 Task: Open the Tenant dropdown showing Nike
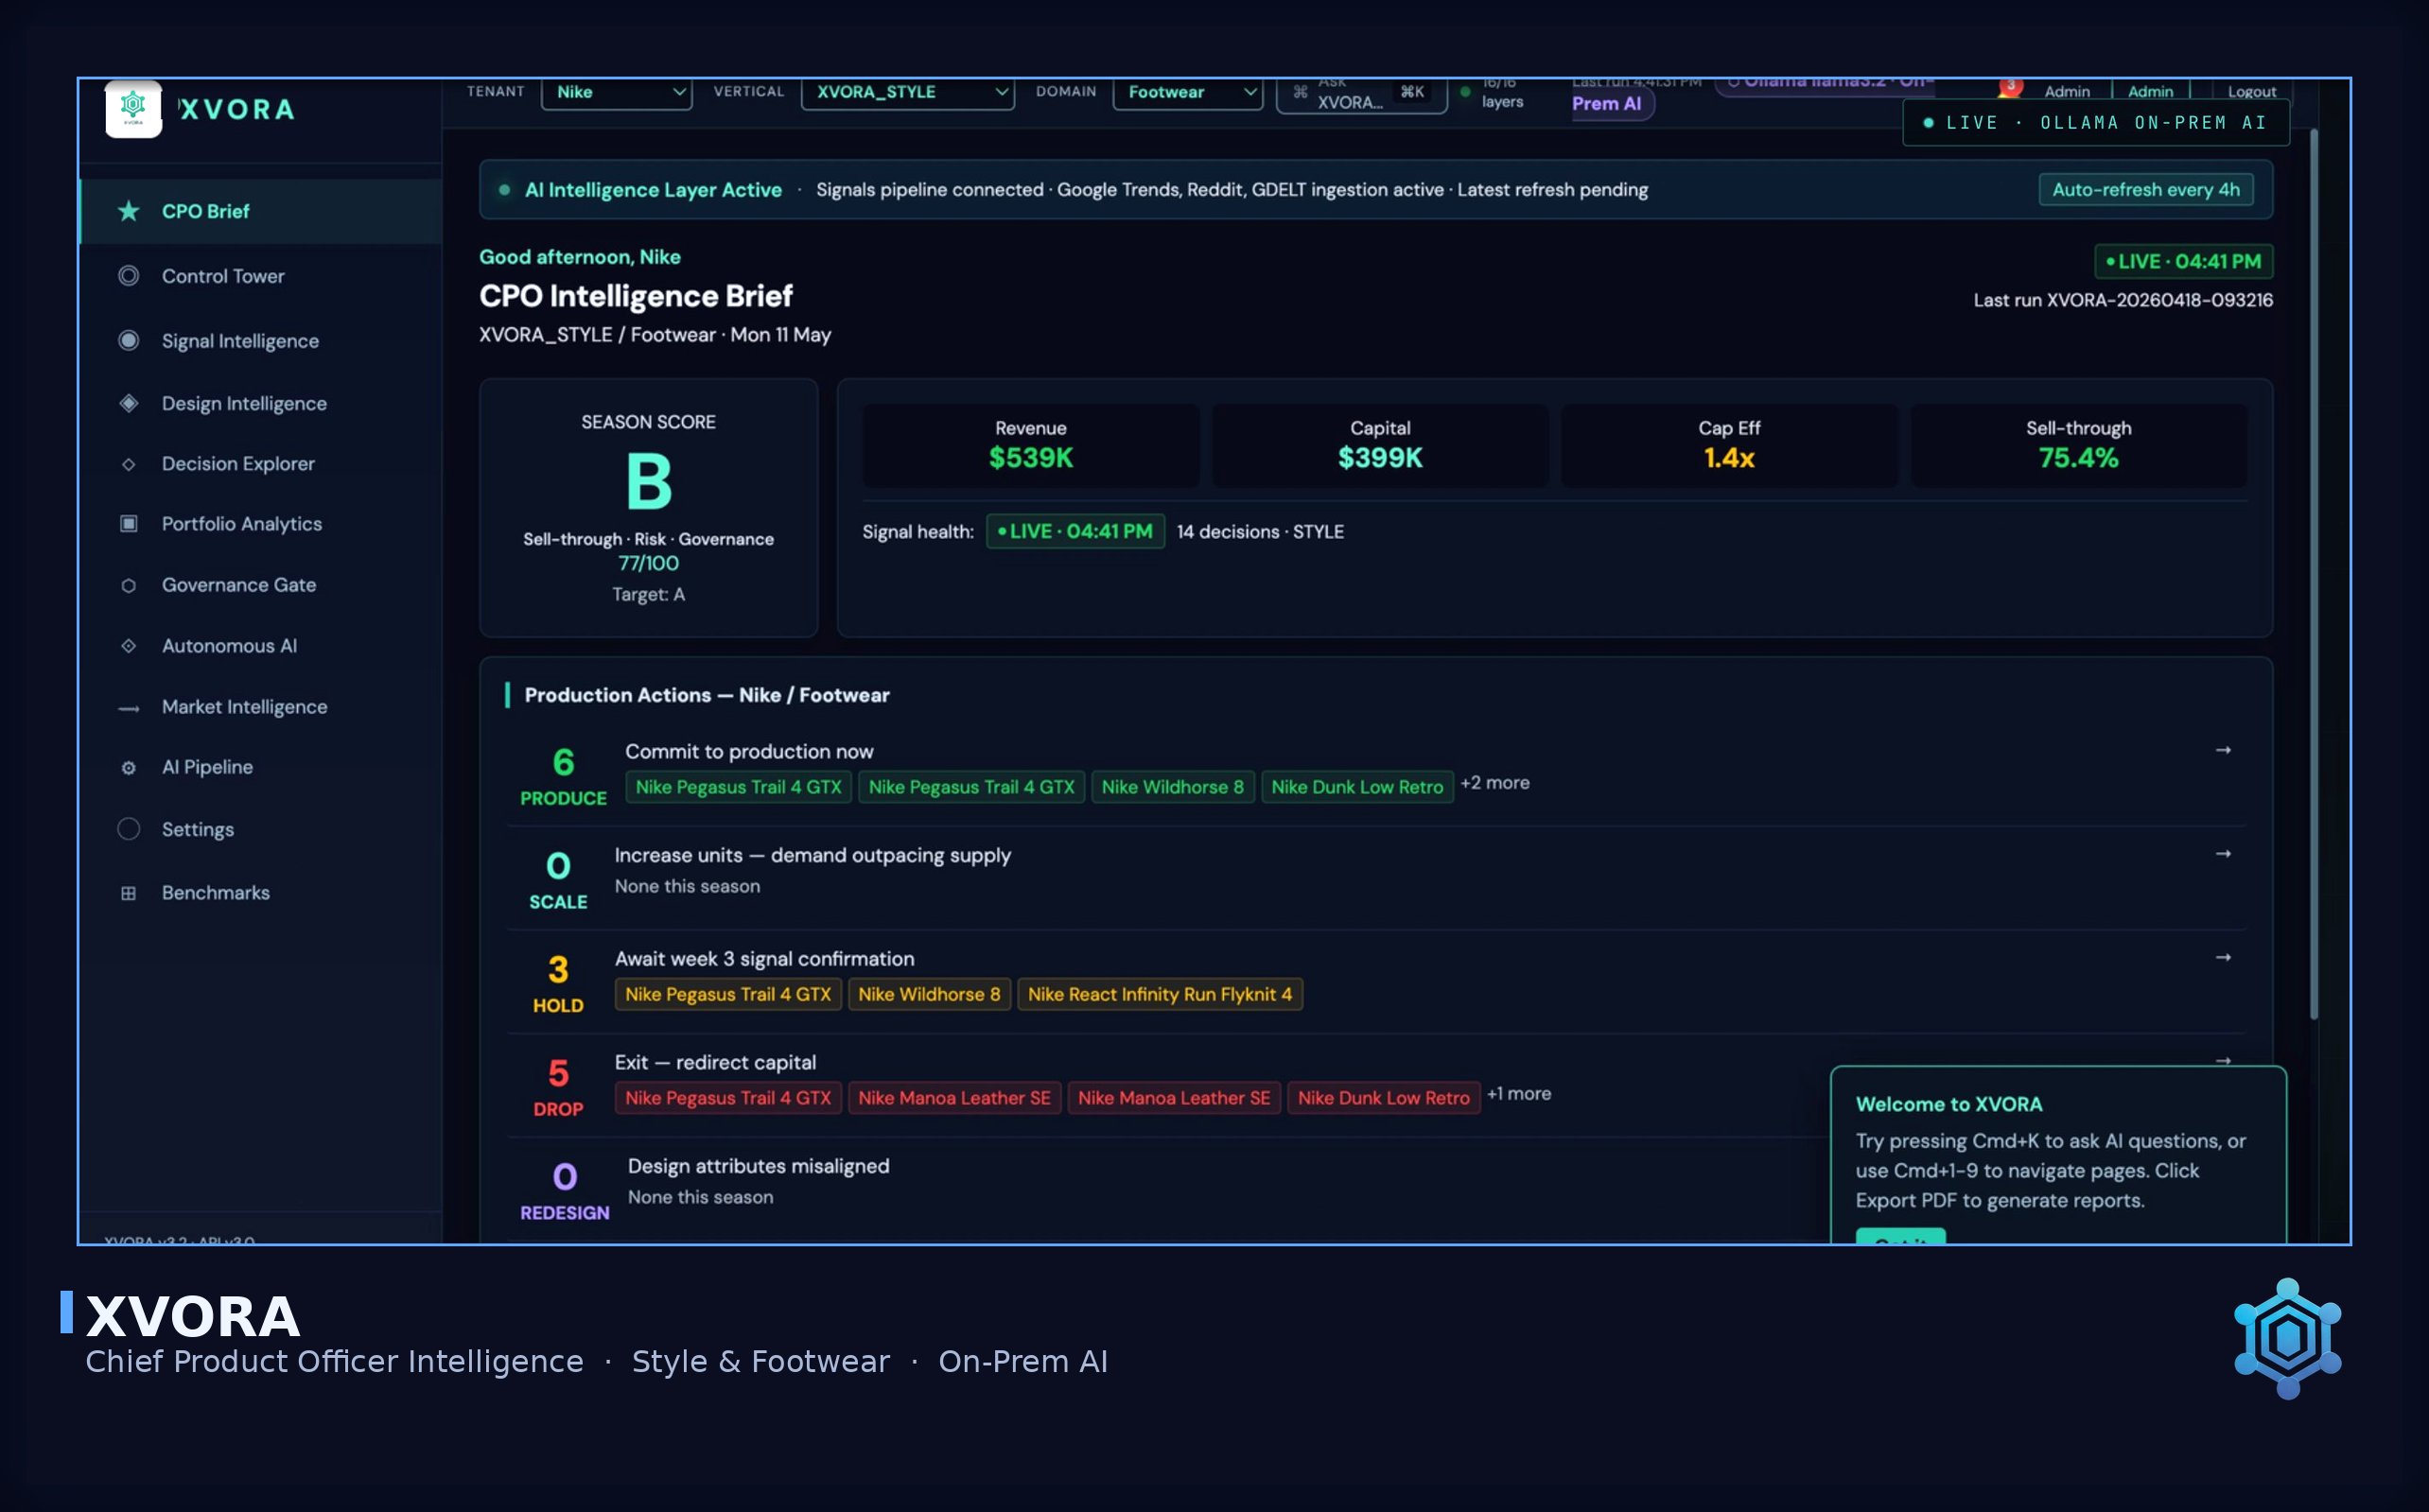(616, 92)
